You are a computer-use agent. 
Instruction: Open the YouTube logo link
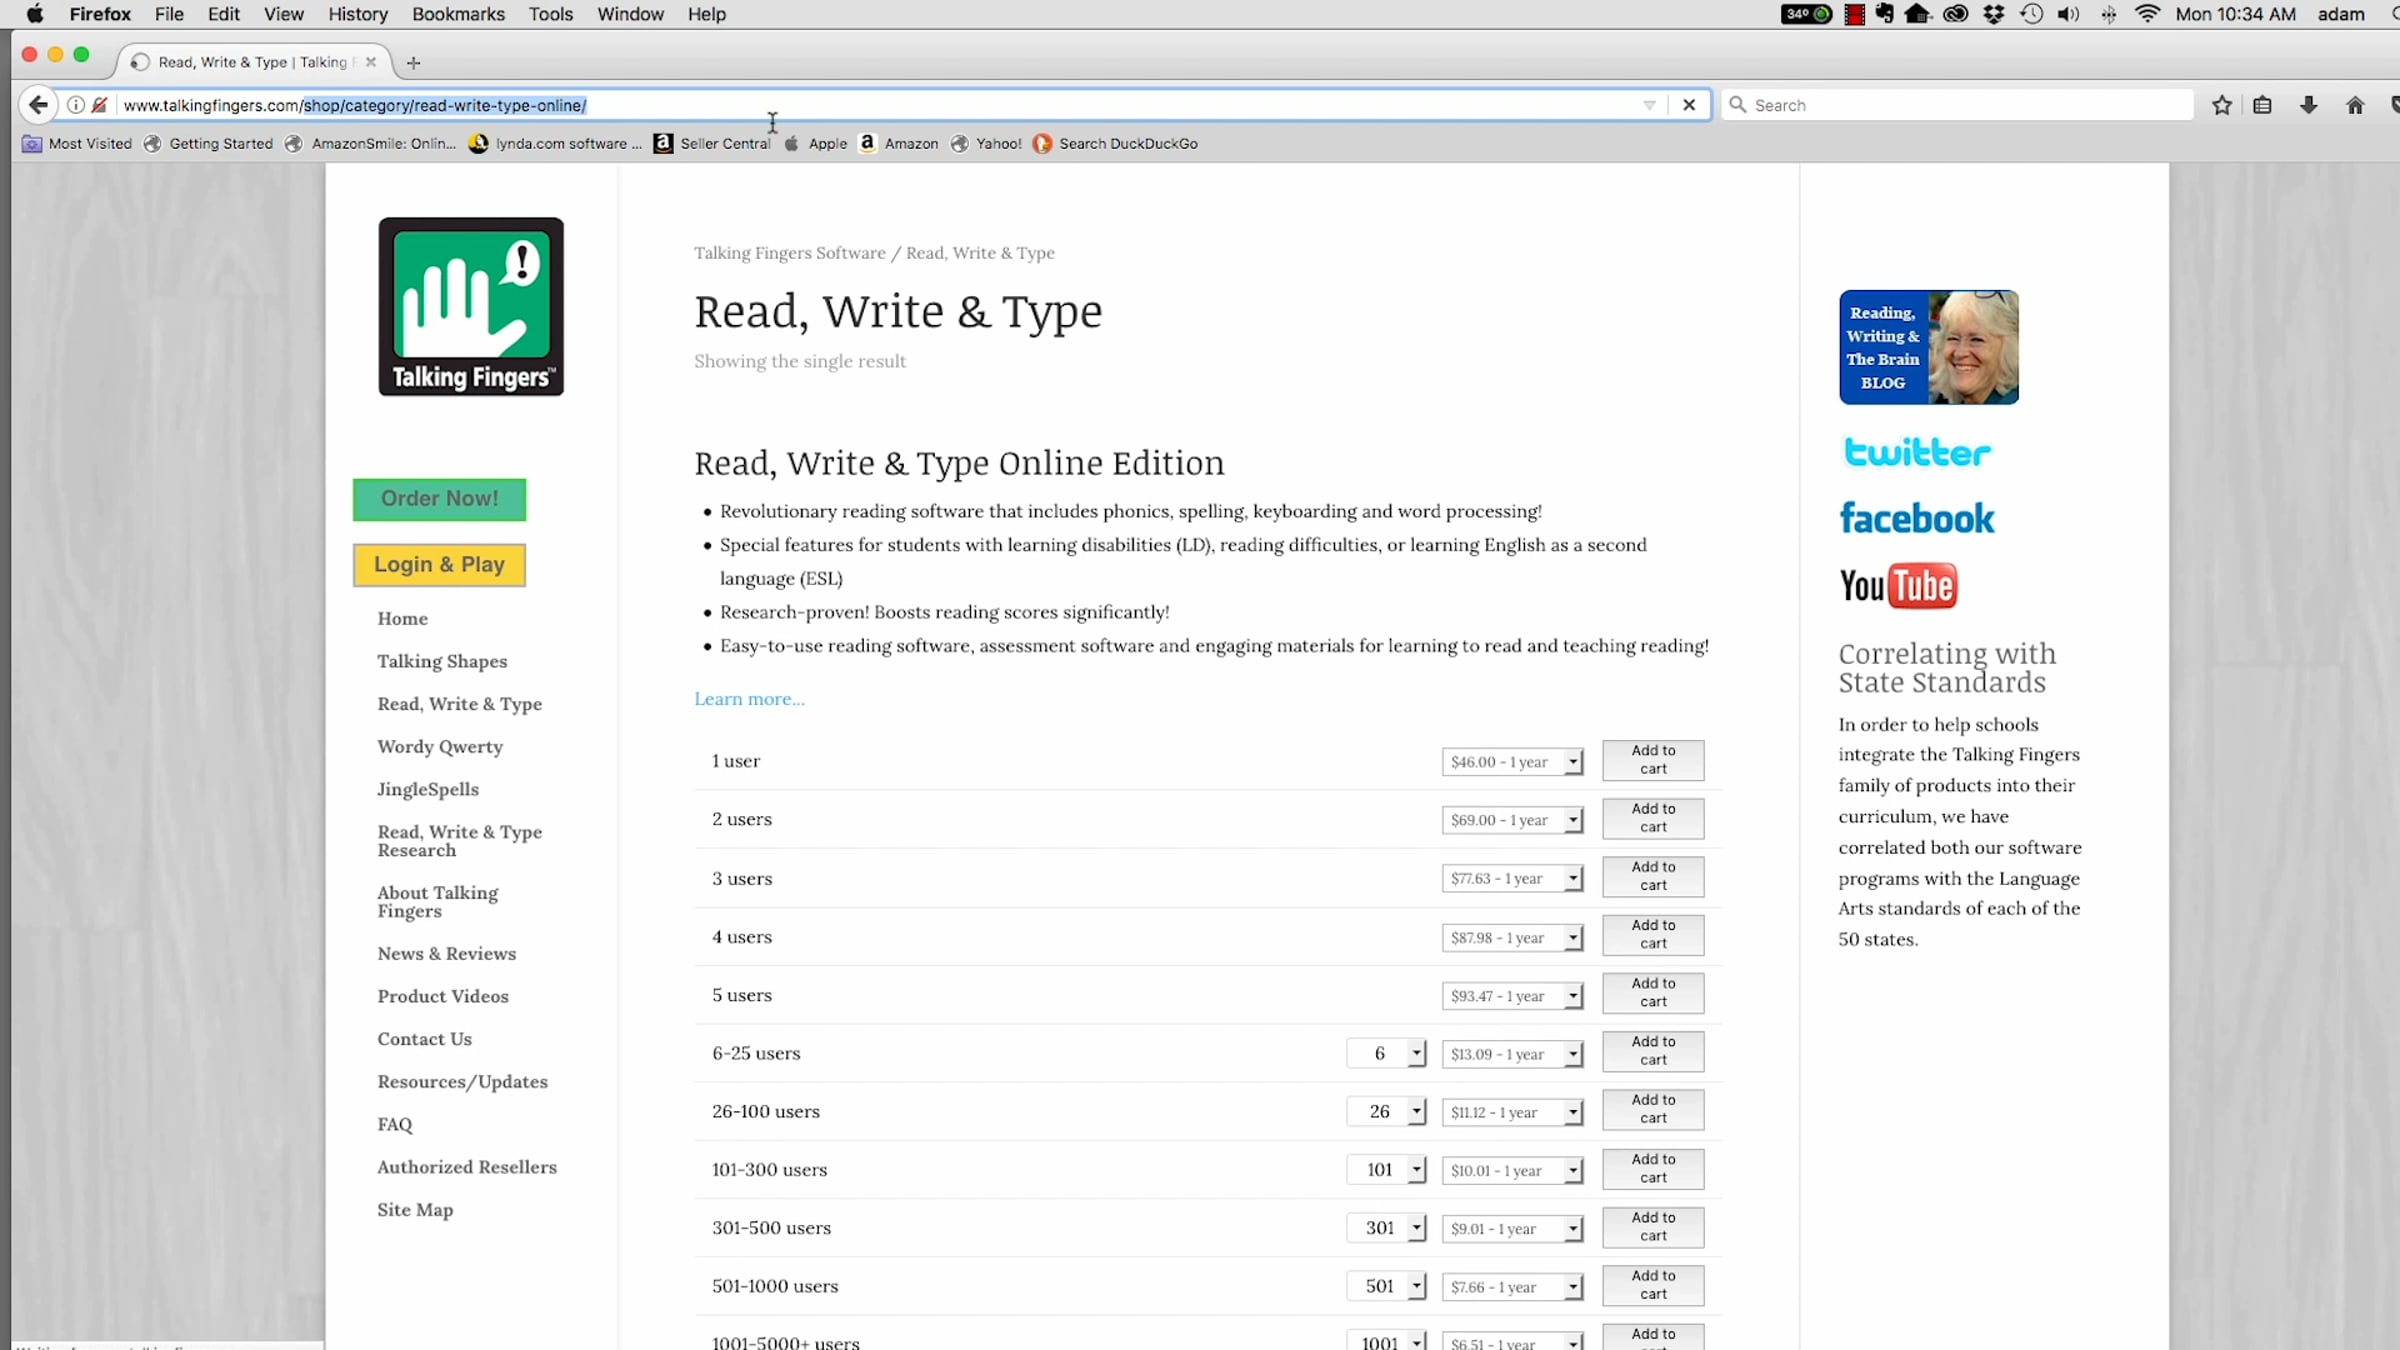tap(1898, 586)
